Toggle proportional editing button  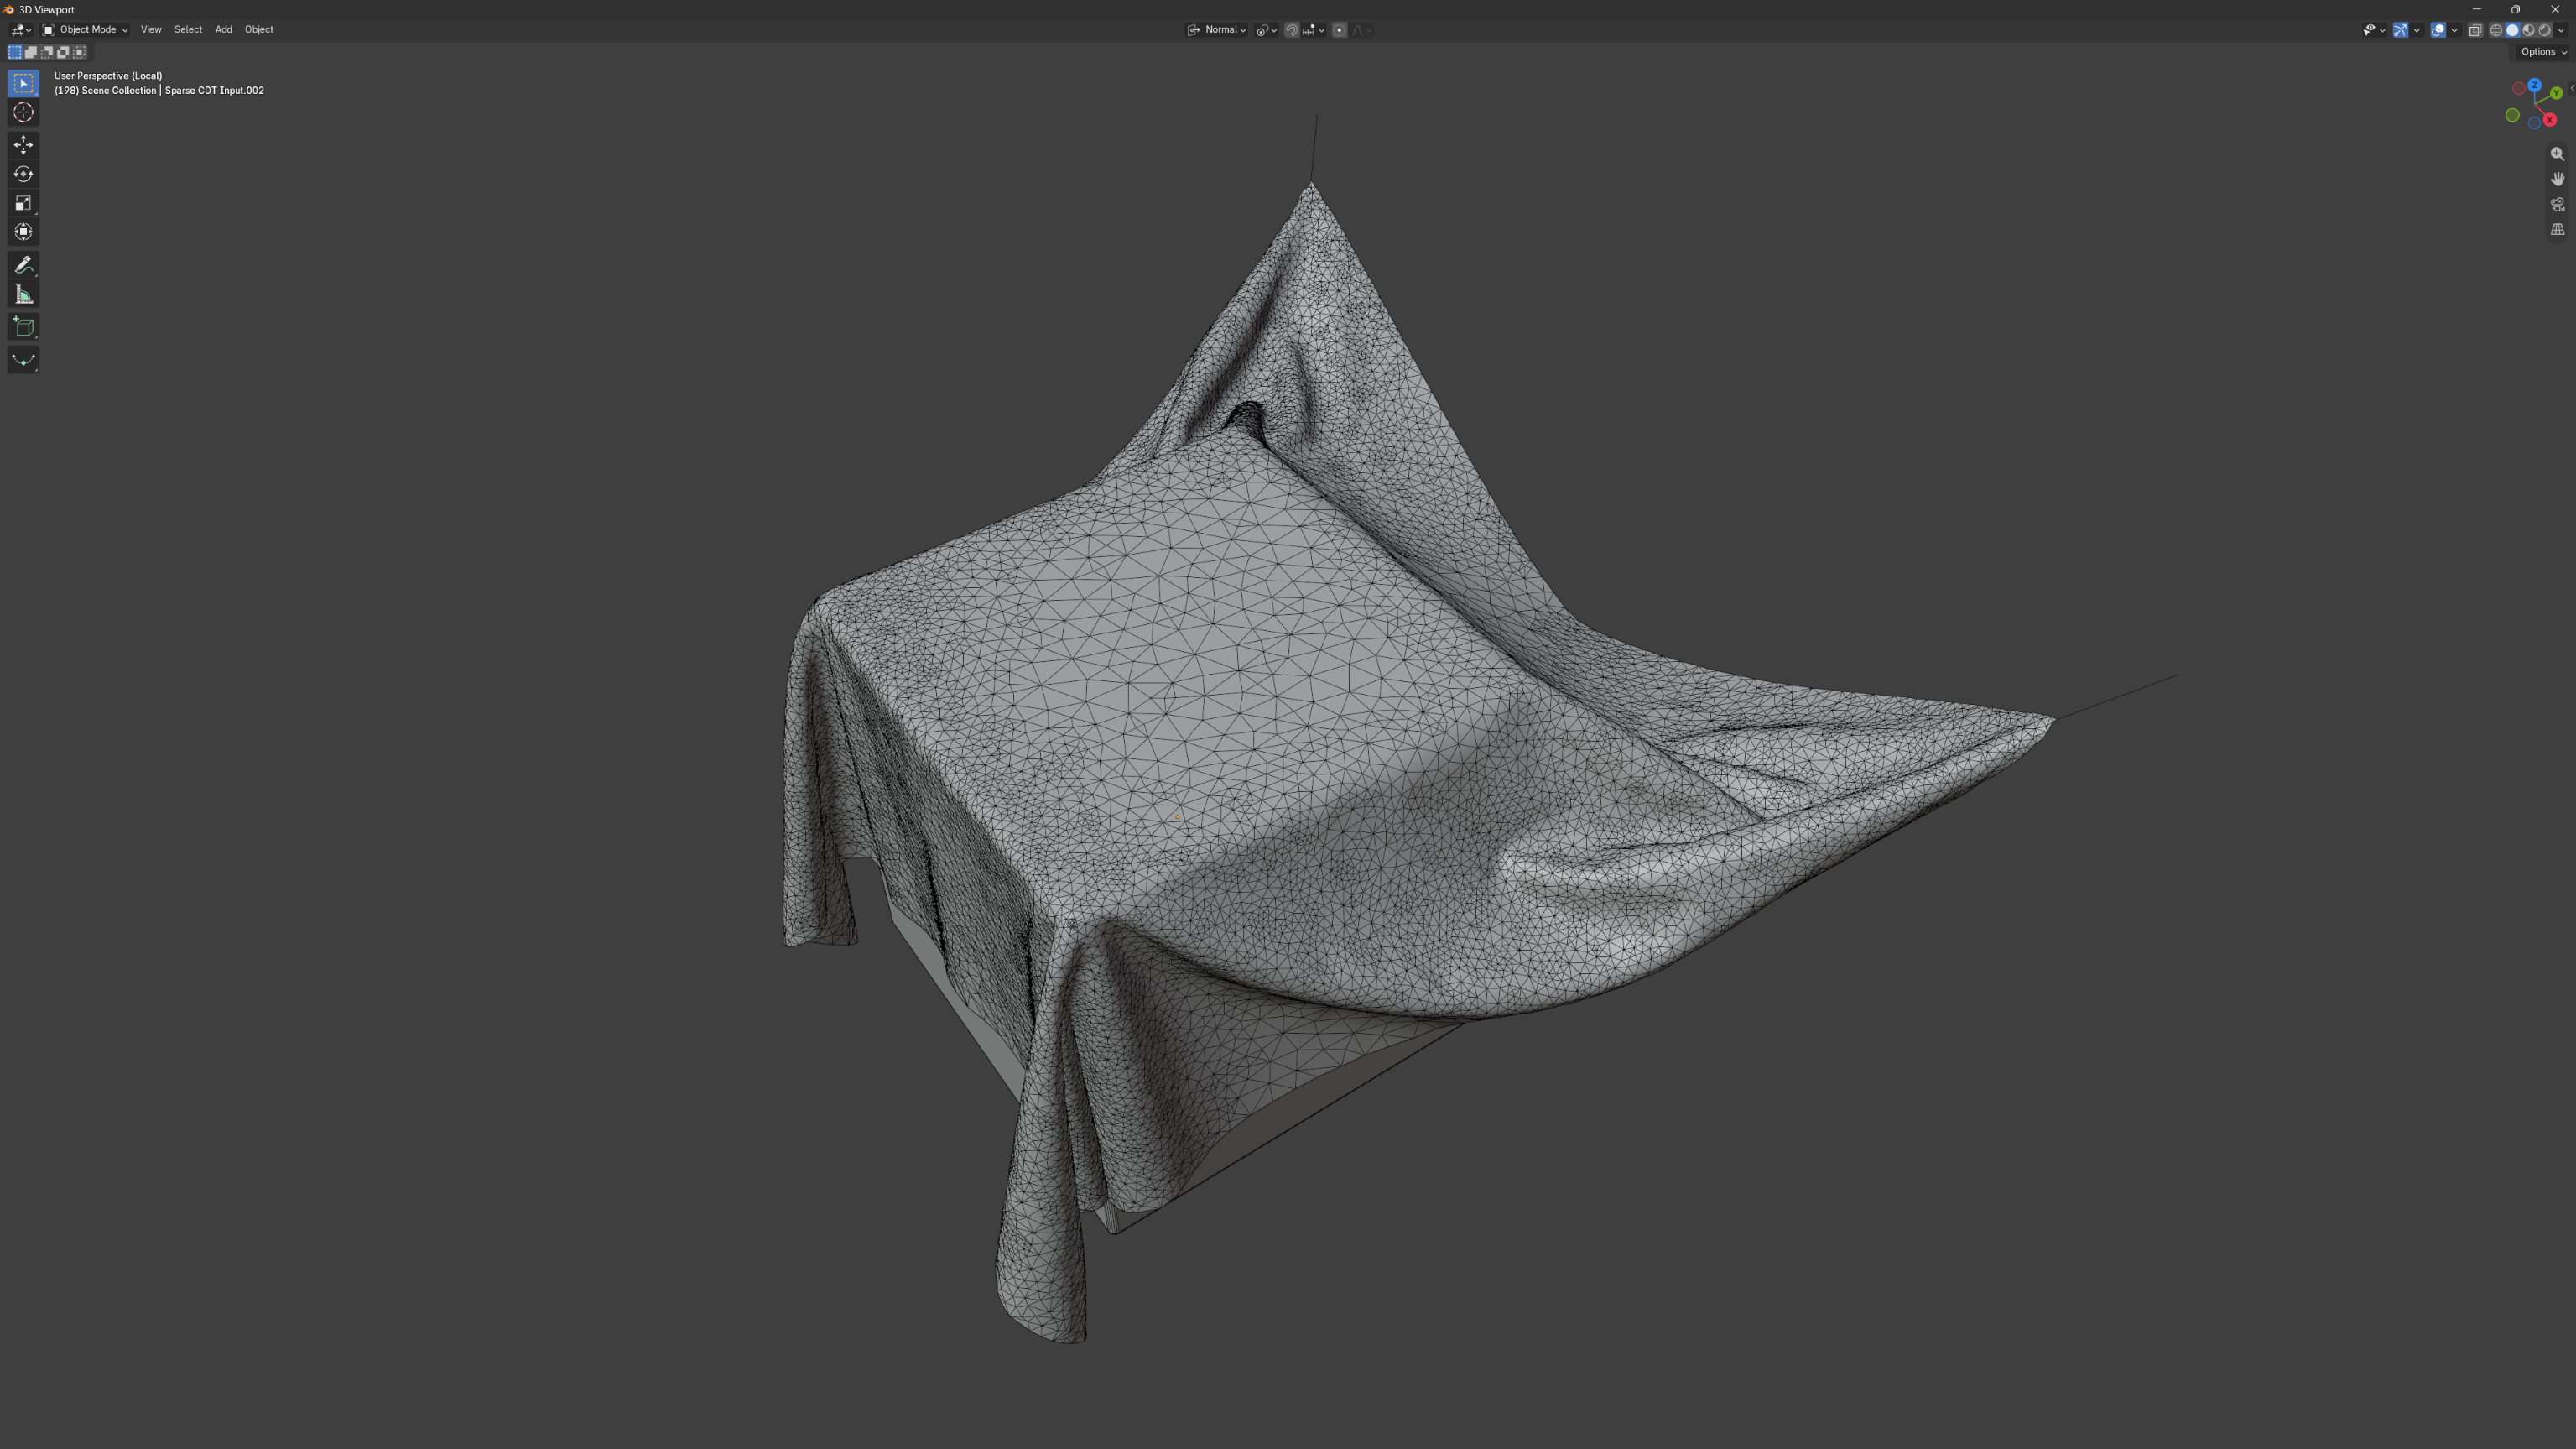[x=1339, y=30]
